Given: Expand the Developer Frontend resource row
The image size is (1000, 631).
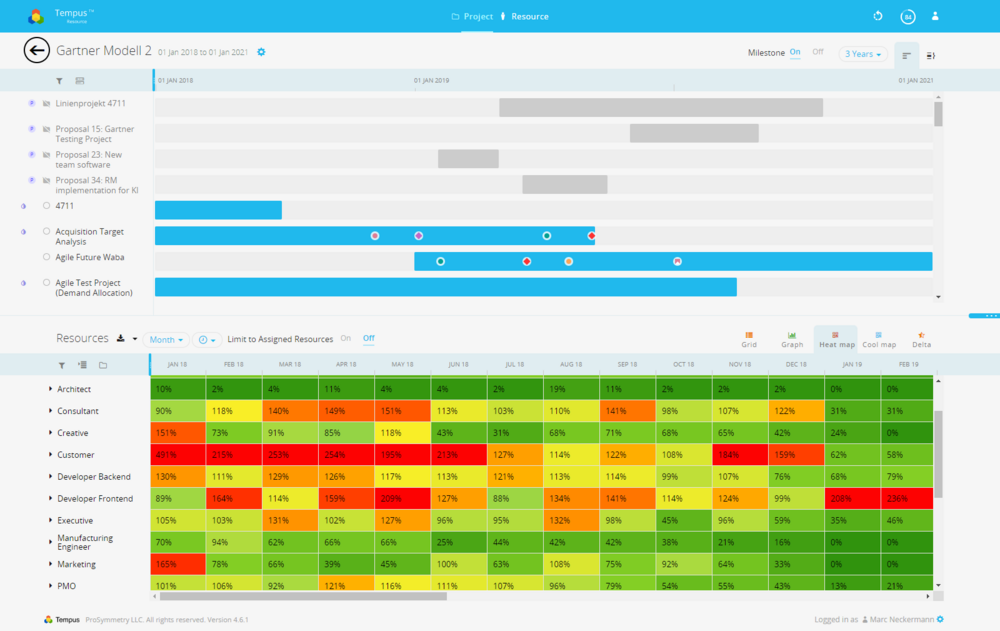Looking at the screenshot, I should pyautogui.click(x=50, y=499).
